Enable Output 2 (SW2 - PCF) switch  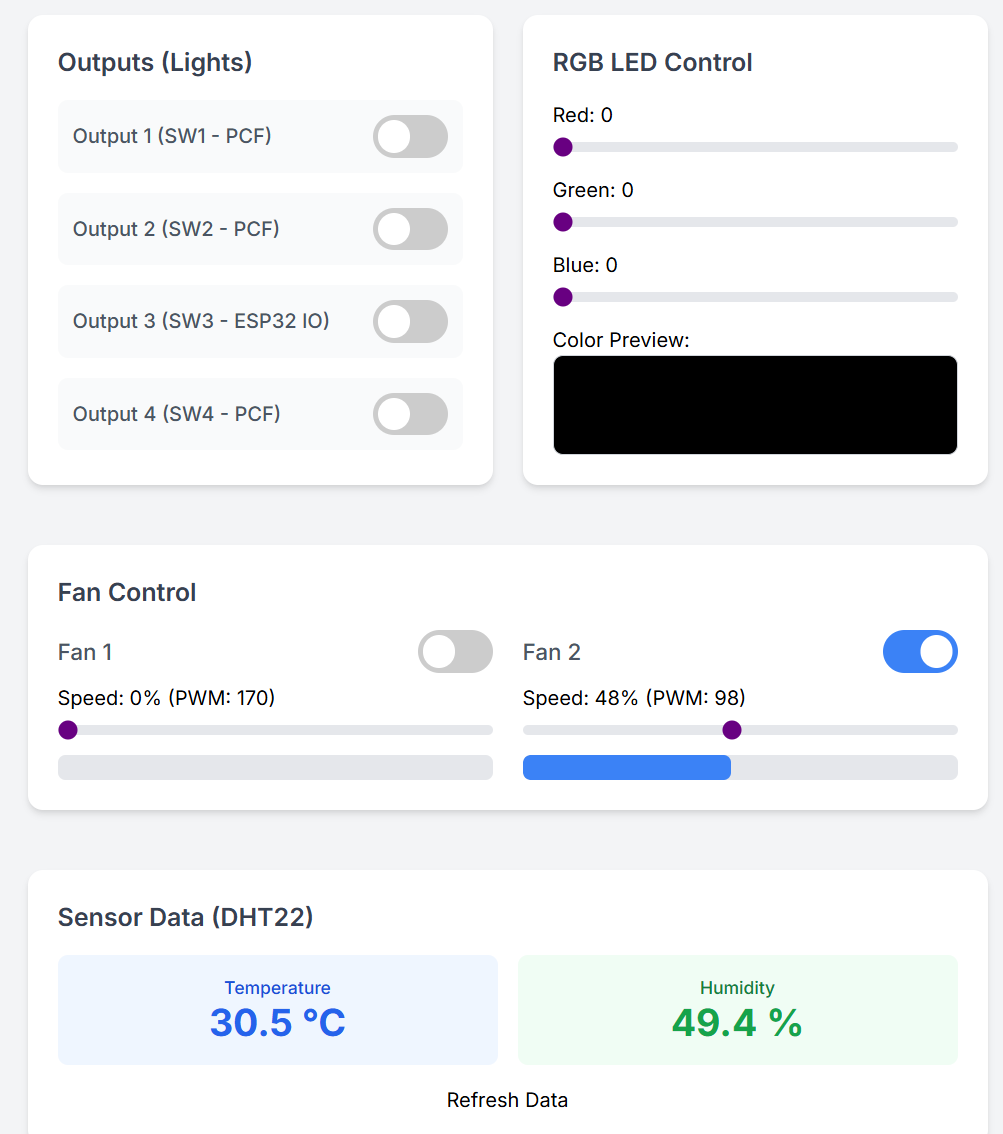410,229
